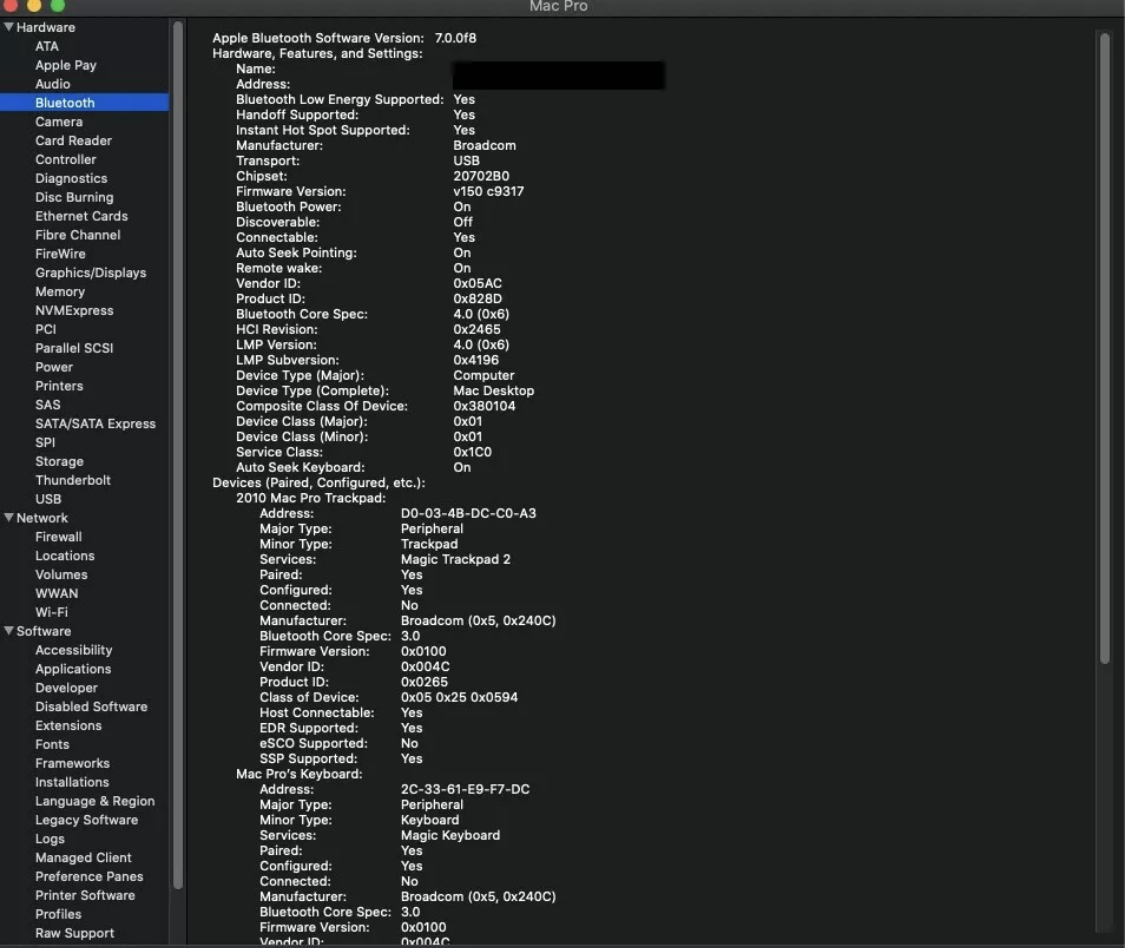
Task: Select Apple Pay in the sidebar
Action: (65, 65)
